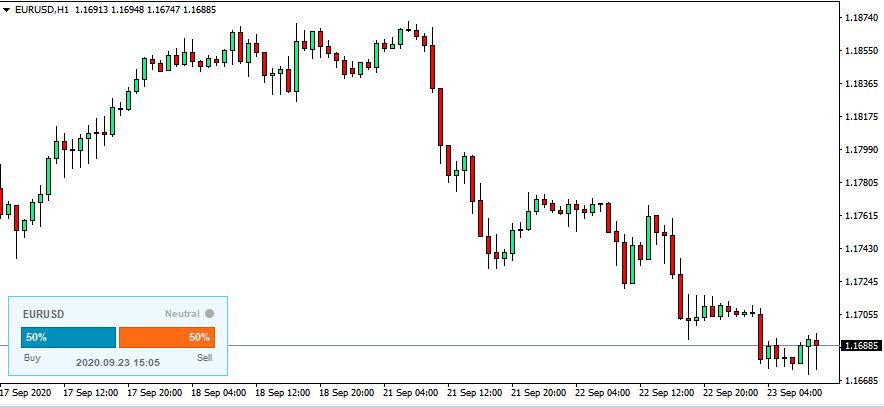884x407 pixels.
Task: Click the 1.17430 price axis label
Action: pyautogui.click(x=860, y=249)
